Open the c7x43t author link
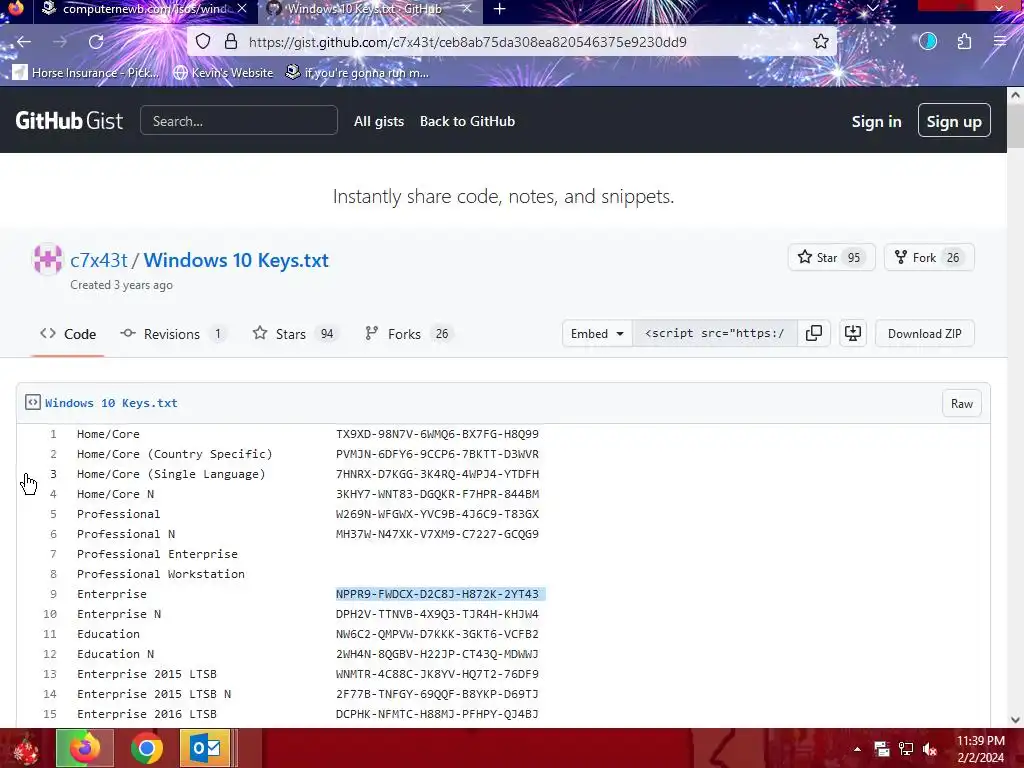This screenshot has width=1024, height=768. (99, 260)
